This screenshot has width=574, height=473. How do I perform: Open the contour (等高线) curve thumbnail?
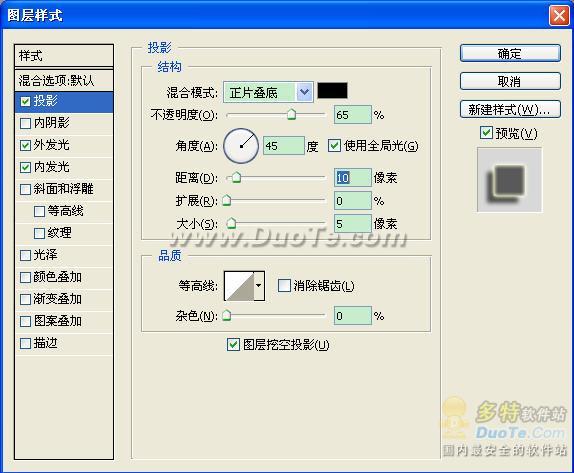pyautogui.click(x=239, y=286)
